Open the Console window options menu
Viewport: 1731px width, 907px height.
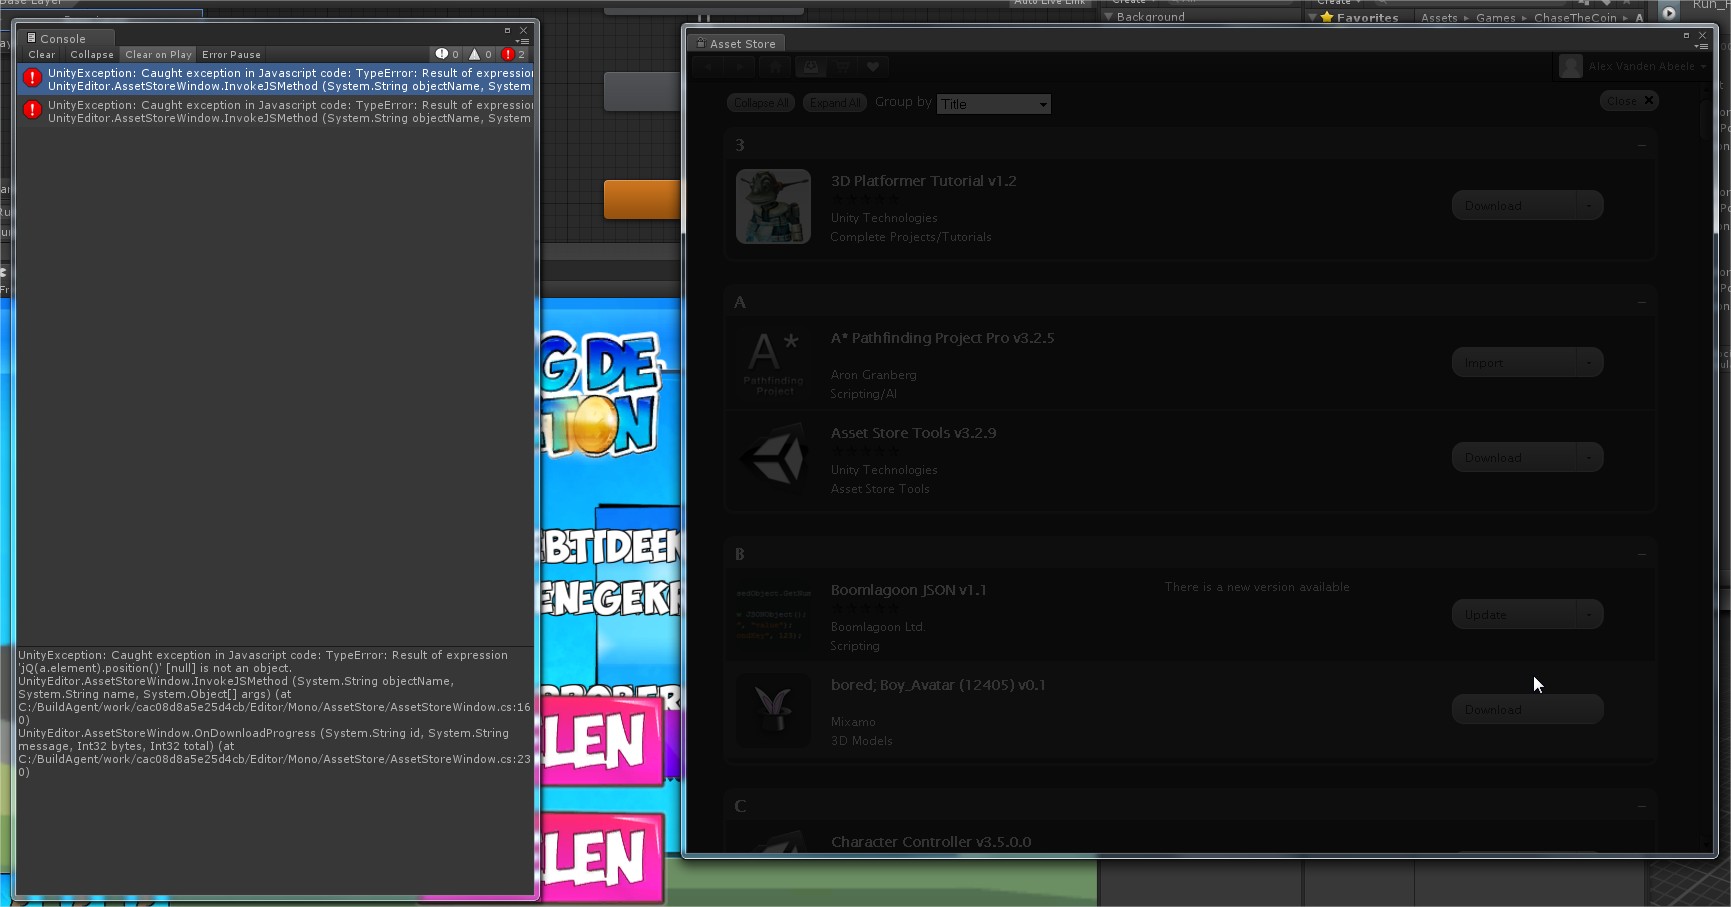[x=522, y=42]
